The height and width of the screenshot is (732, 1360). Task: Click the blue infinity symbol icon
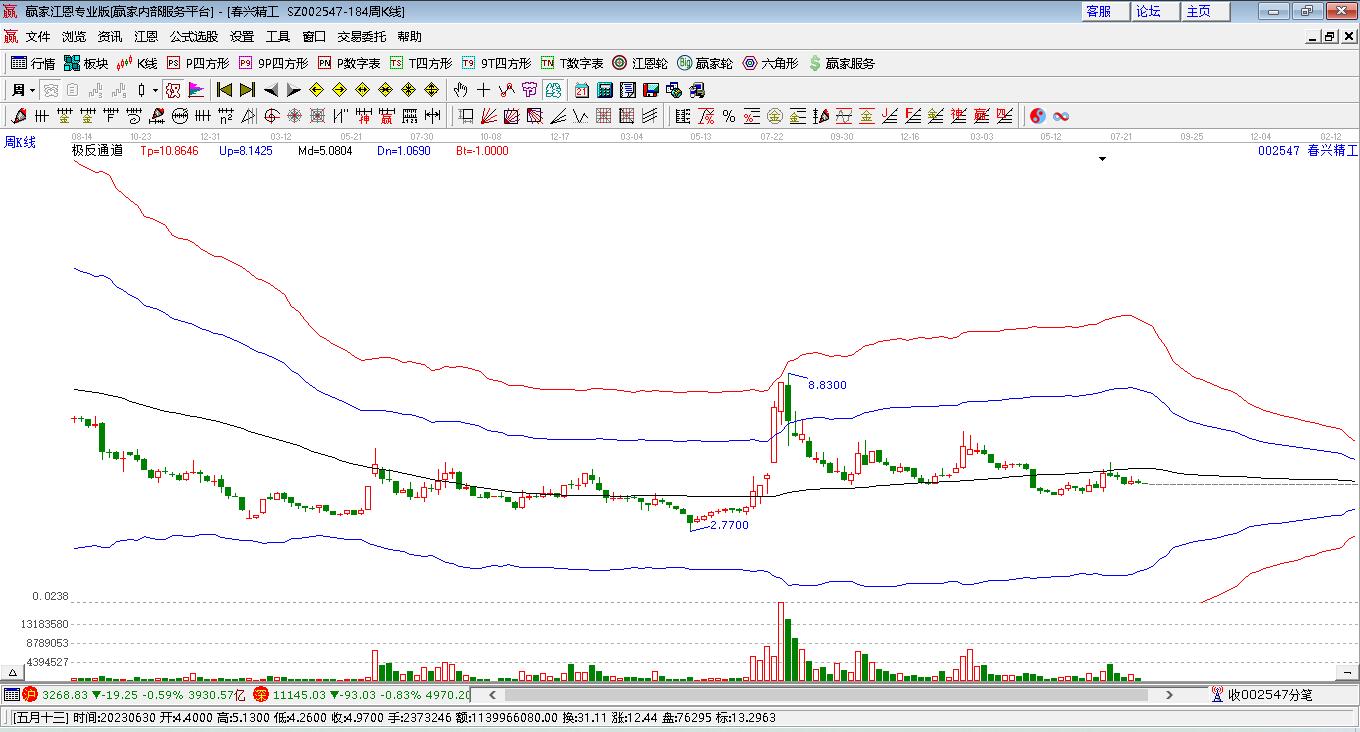click(1061, 116)
